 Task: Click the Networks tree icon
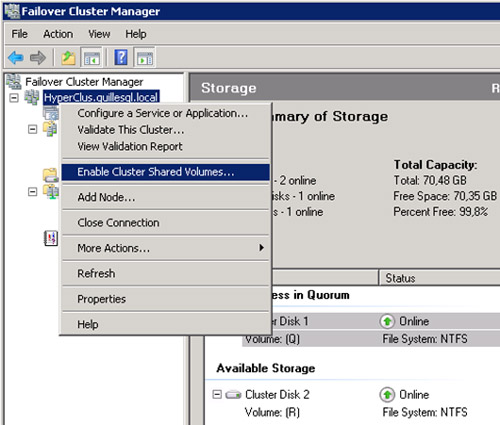click(51, 192)
